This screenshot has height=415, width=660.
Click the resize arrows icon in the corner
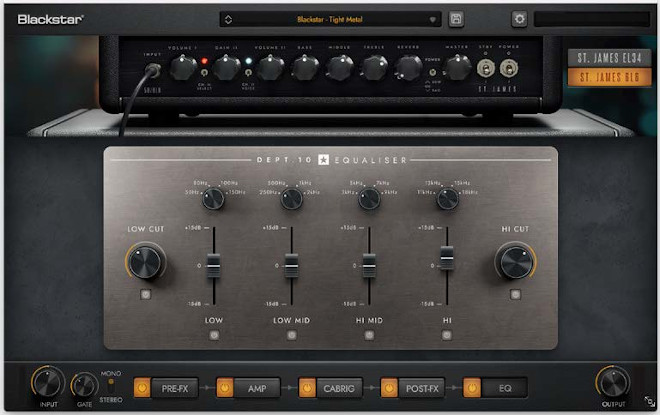click(649, 401)
